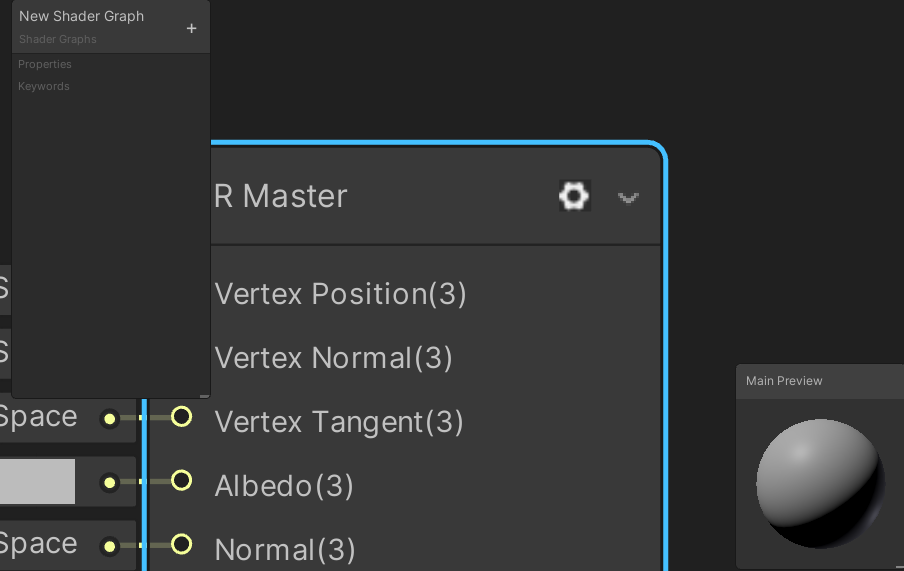Click the New Shader Graph blackboard title
Image resolution: width=904 pixels, height=571 pixels.
(x=82, y=17)
